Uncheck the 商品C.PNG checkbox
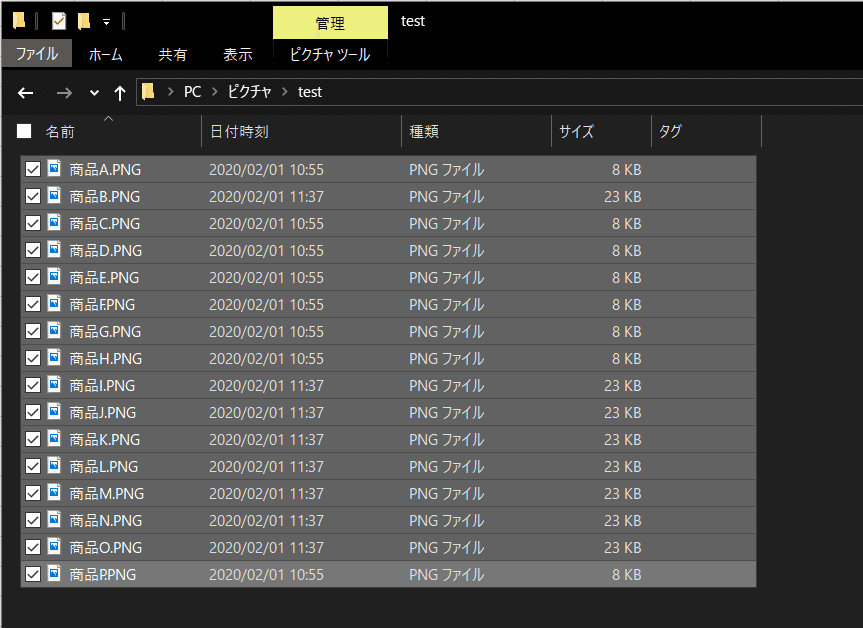The image size is (863, 628). click(x=33, y=223)
